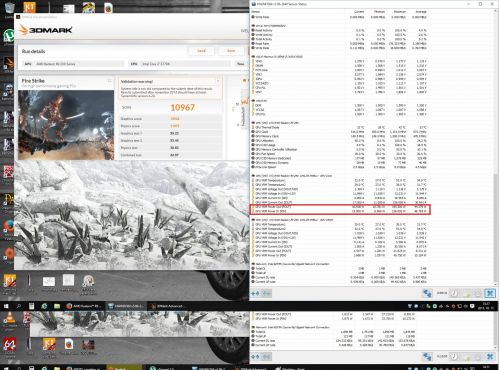The image size is (500, 370).
Task: Select the GPU Utilization sensor row
Action: point(339,141)
